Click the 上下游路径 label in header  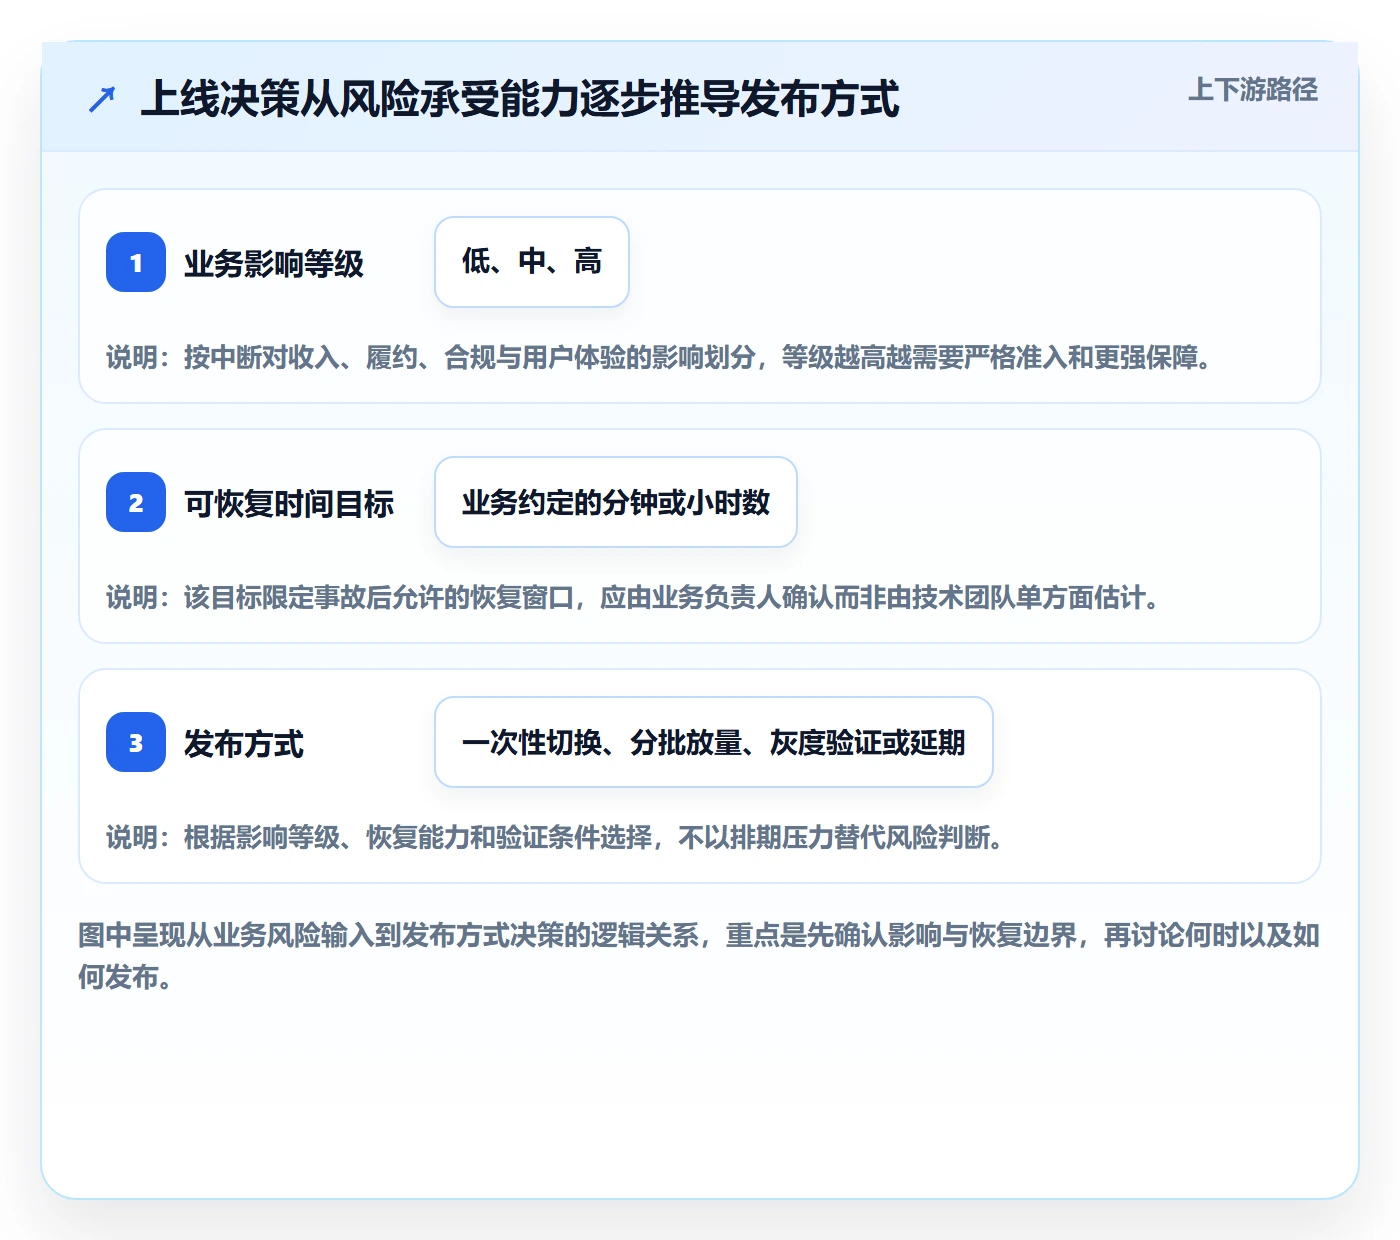pyautogui.click(x=1252, y=89)
